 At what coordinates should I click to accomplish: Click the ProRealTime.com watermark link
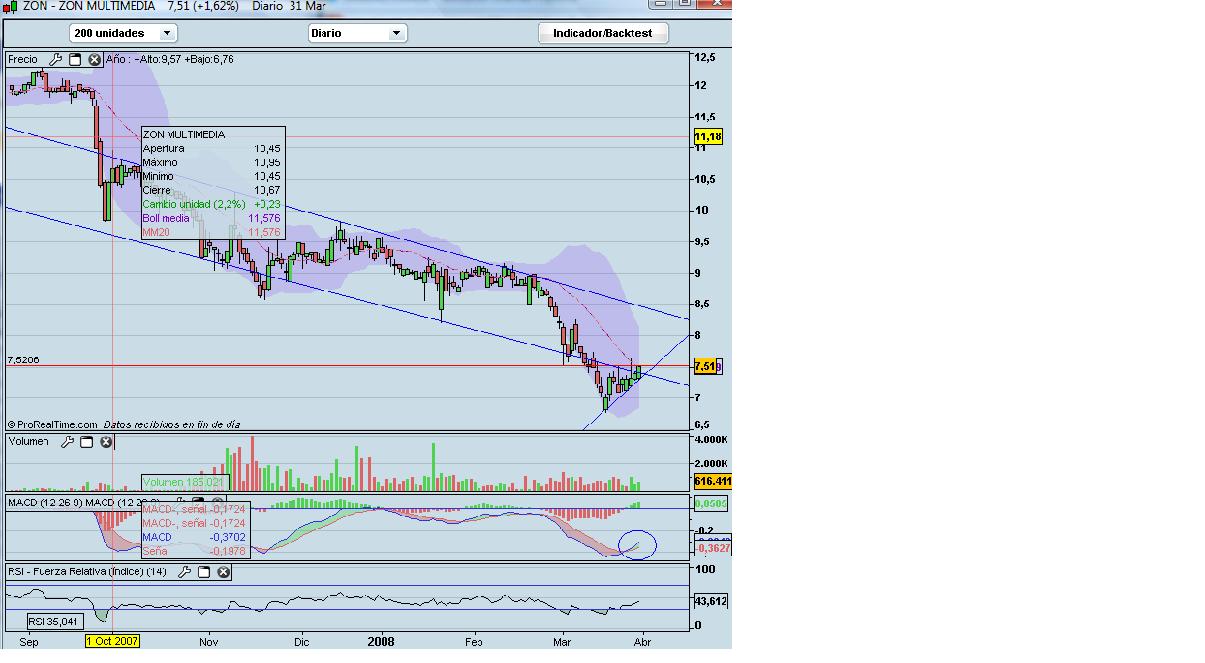[53, 424]
